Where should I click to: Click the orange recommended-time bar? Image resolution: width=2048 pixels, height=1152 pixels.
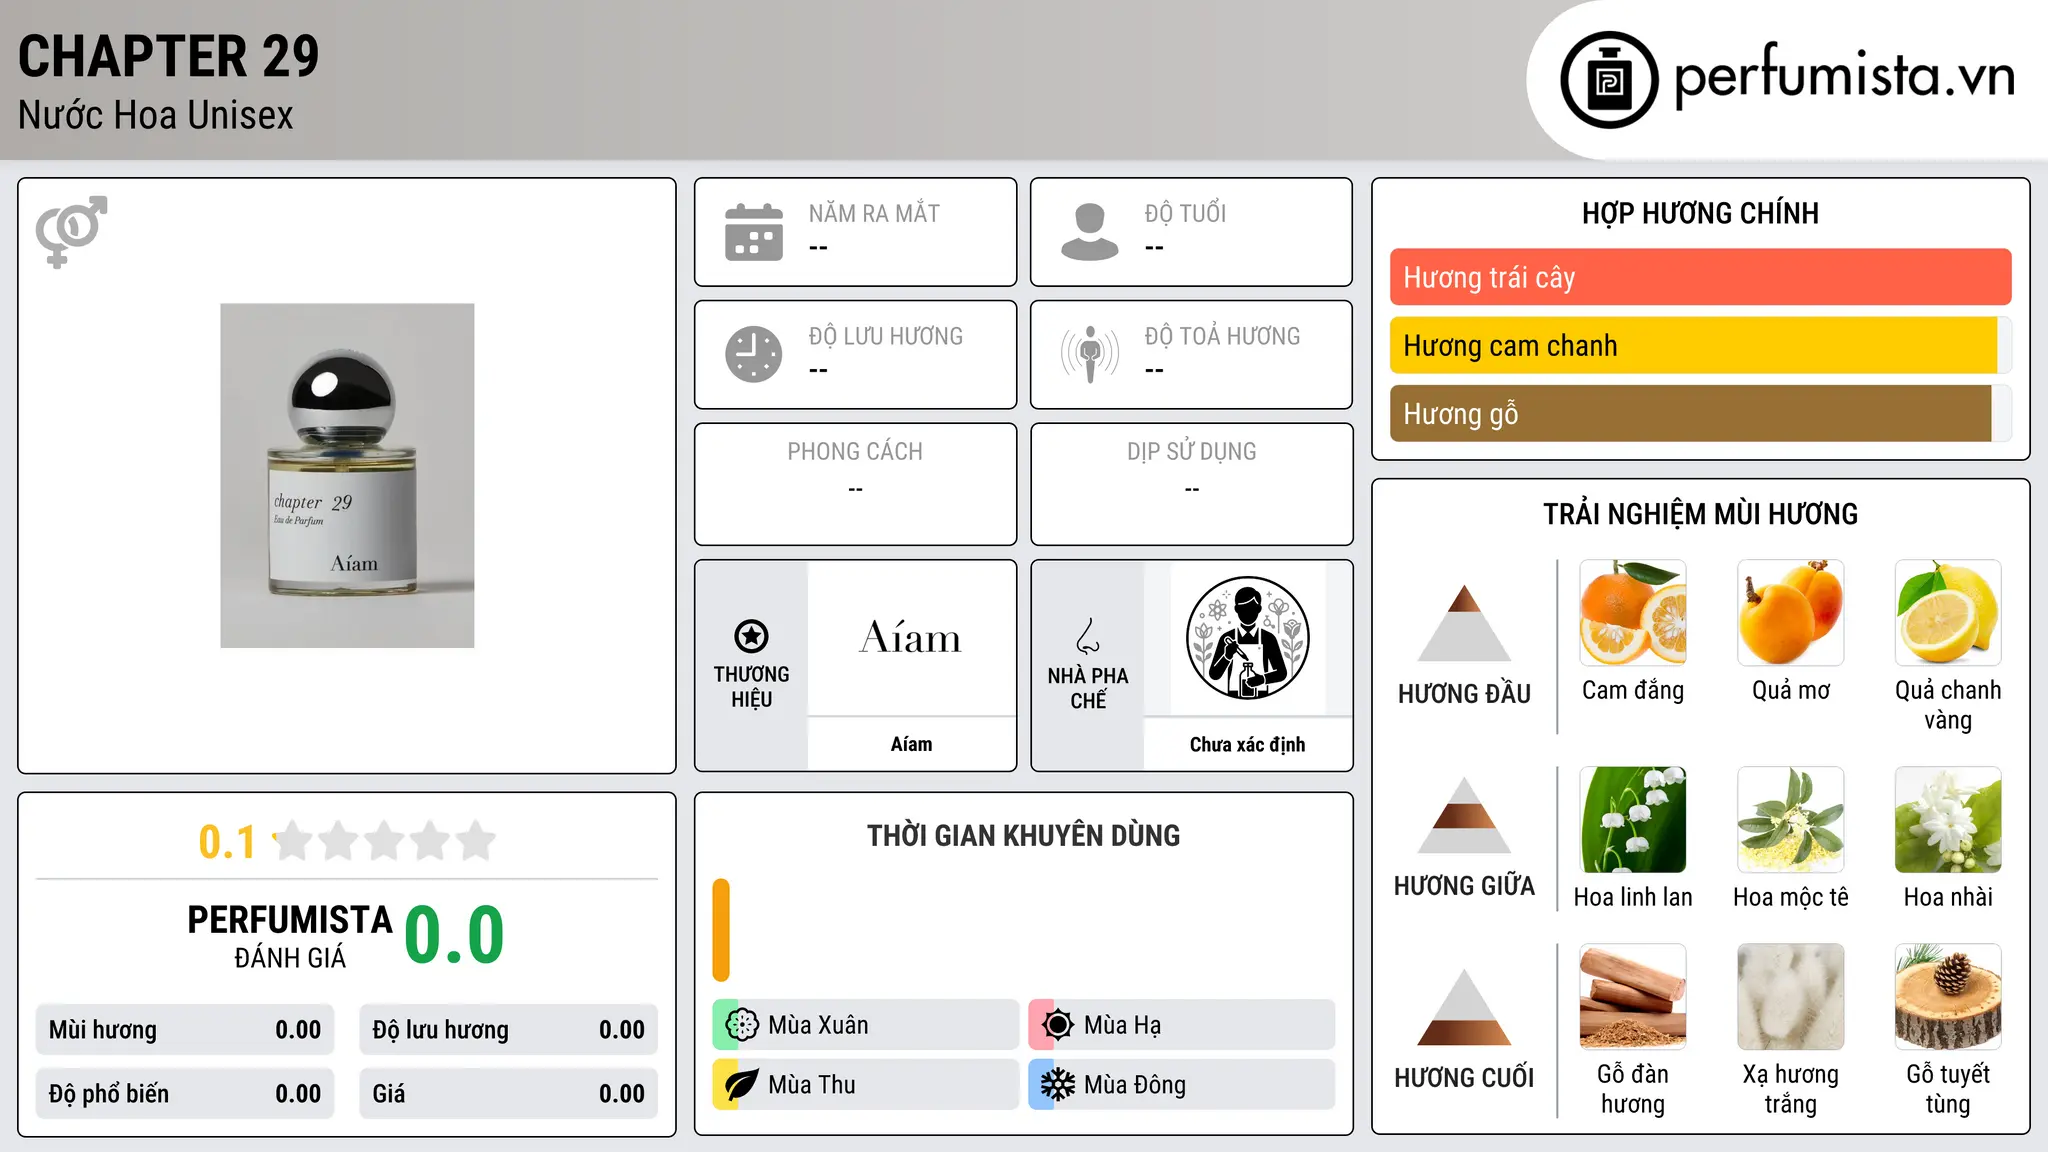721,930
